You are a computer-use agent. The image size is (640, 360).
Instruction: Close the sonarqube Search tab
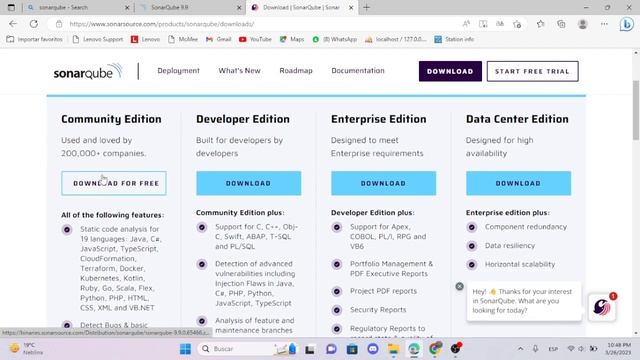127,7
